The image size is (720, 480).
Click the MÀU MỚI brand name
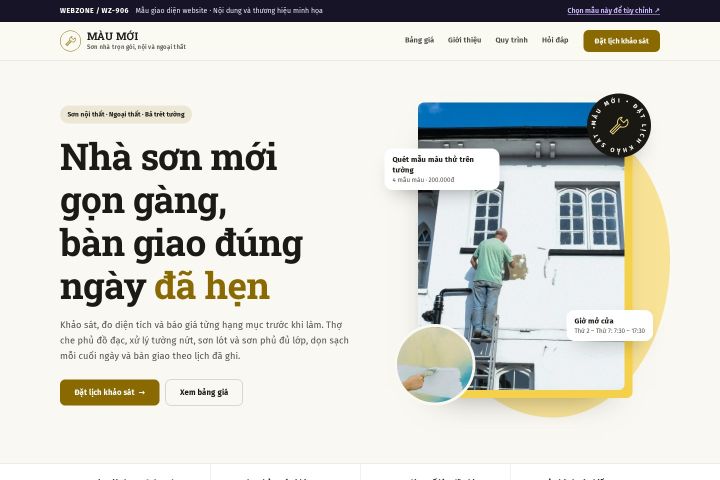click(112, 36)
